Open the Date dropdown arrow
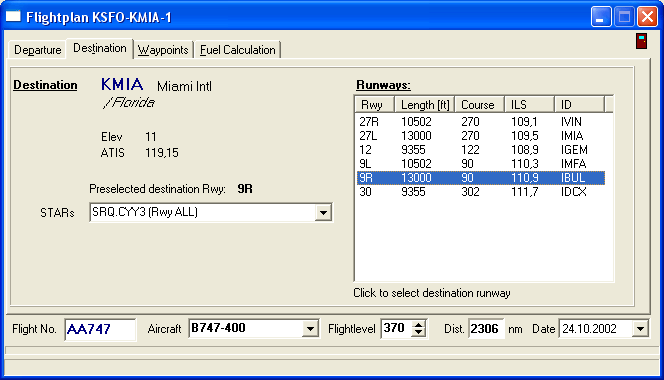 (x=640, y=329)
